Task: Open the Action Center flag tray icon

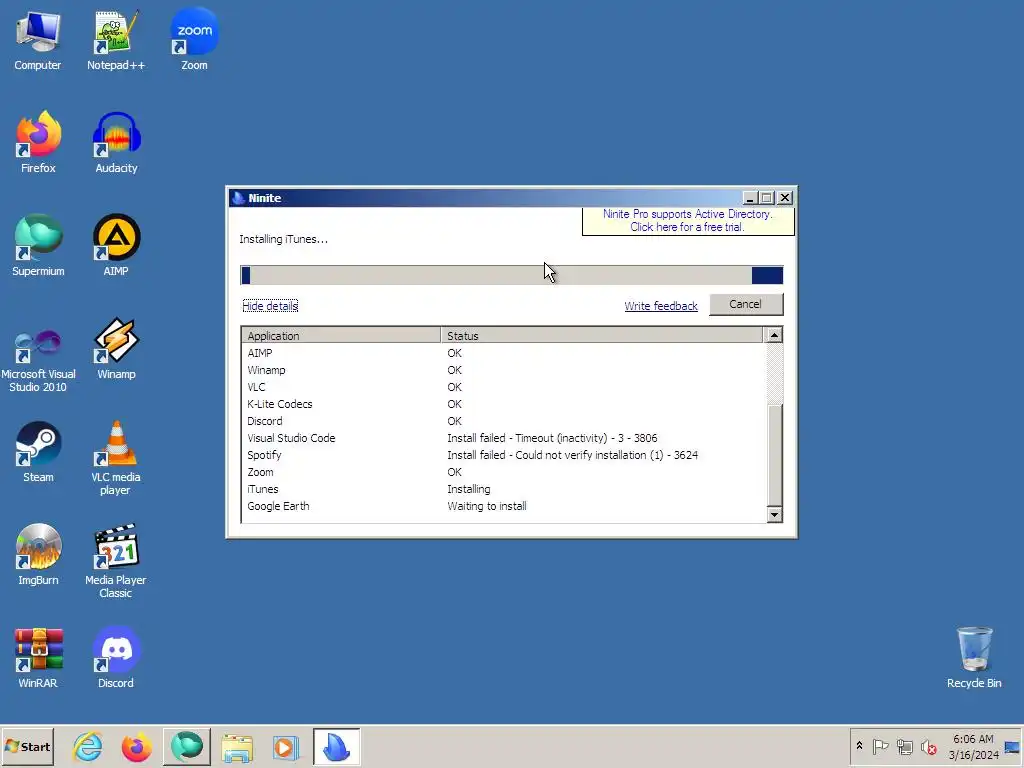Action: [x=880, y=746]
